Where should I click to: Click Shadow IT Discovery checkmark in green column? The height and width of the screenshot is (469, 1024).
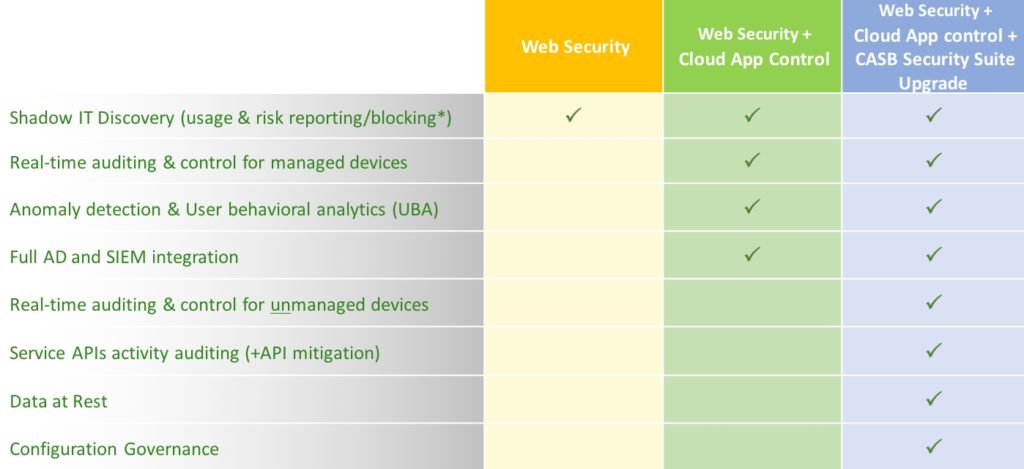click(x=752, y=116)
